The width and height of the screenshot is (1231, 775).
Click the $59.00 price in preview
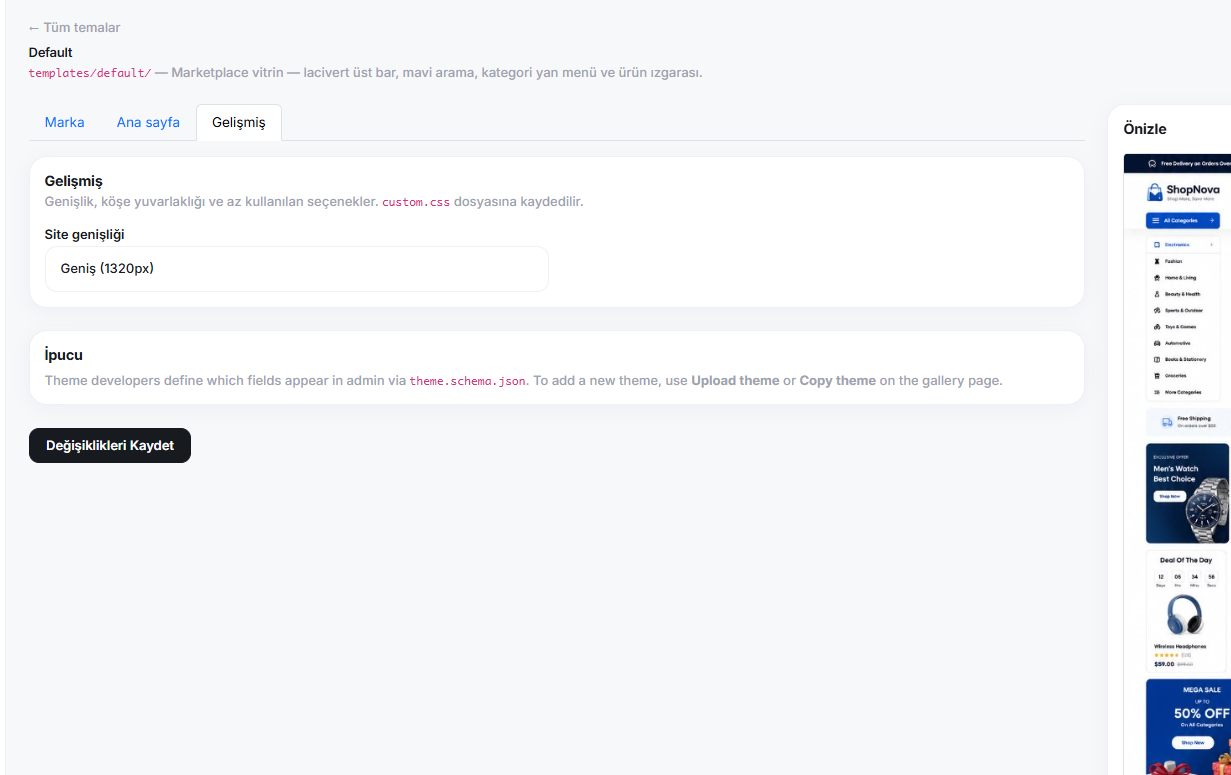(1164, 663)
